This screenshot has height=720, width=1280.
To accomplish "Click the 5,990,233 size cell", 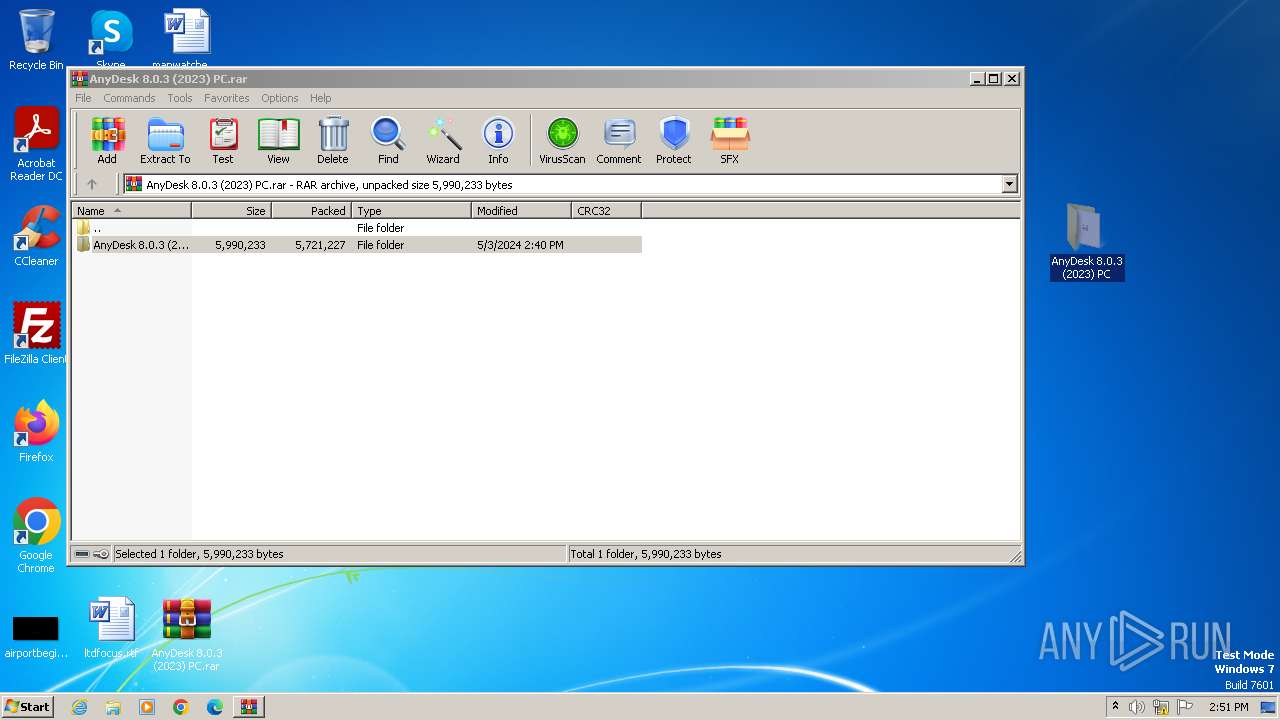I will pos(240,245).
